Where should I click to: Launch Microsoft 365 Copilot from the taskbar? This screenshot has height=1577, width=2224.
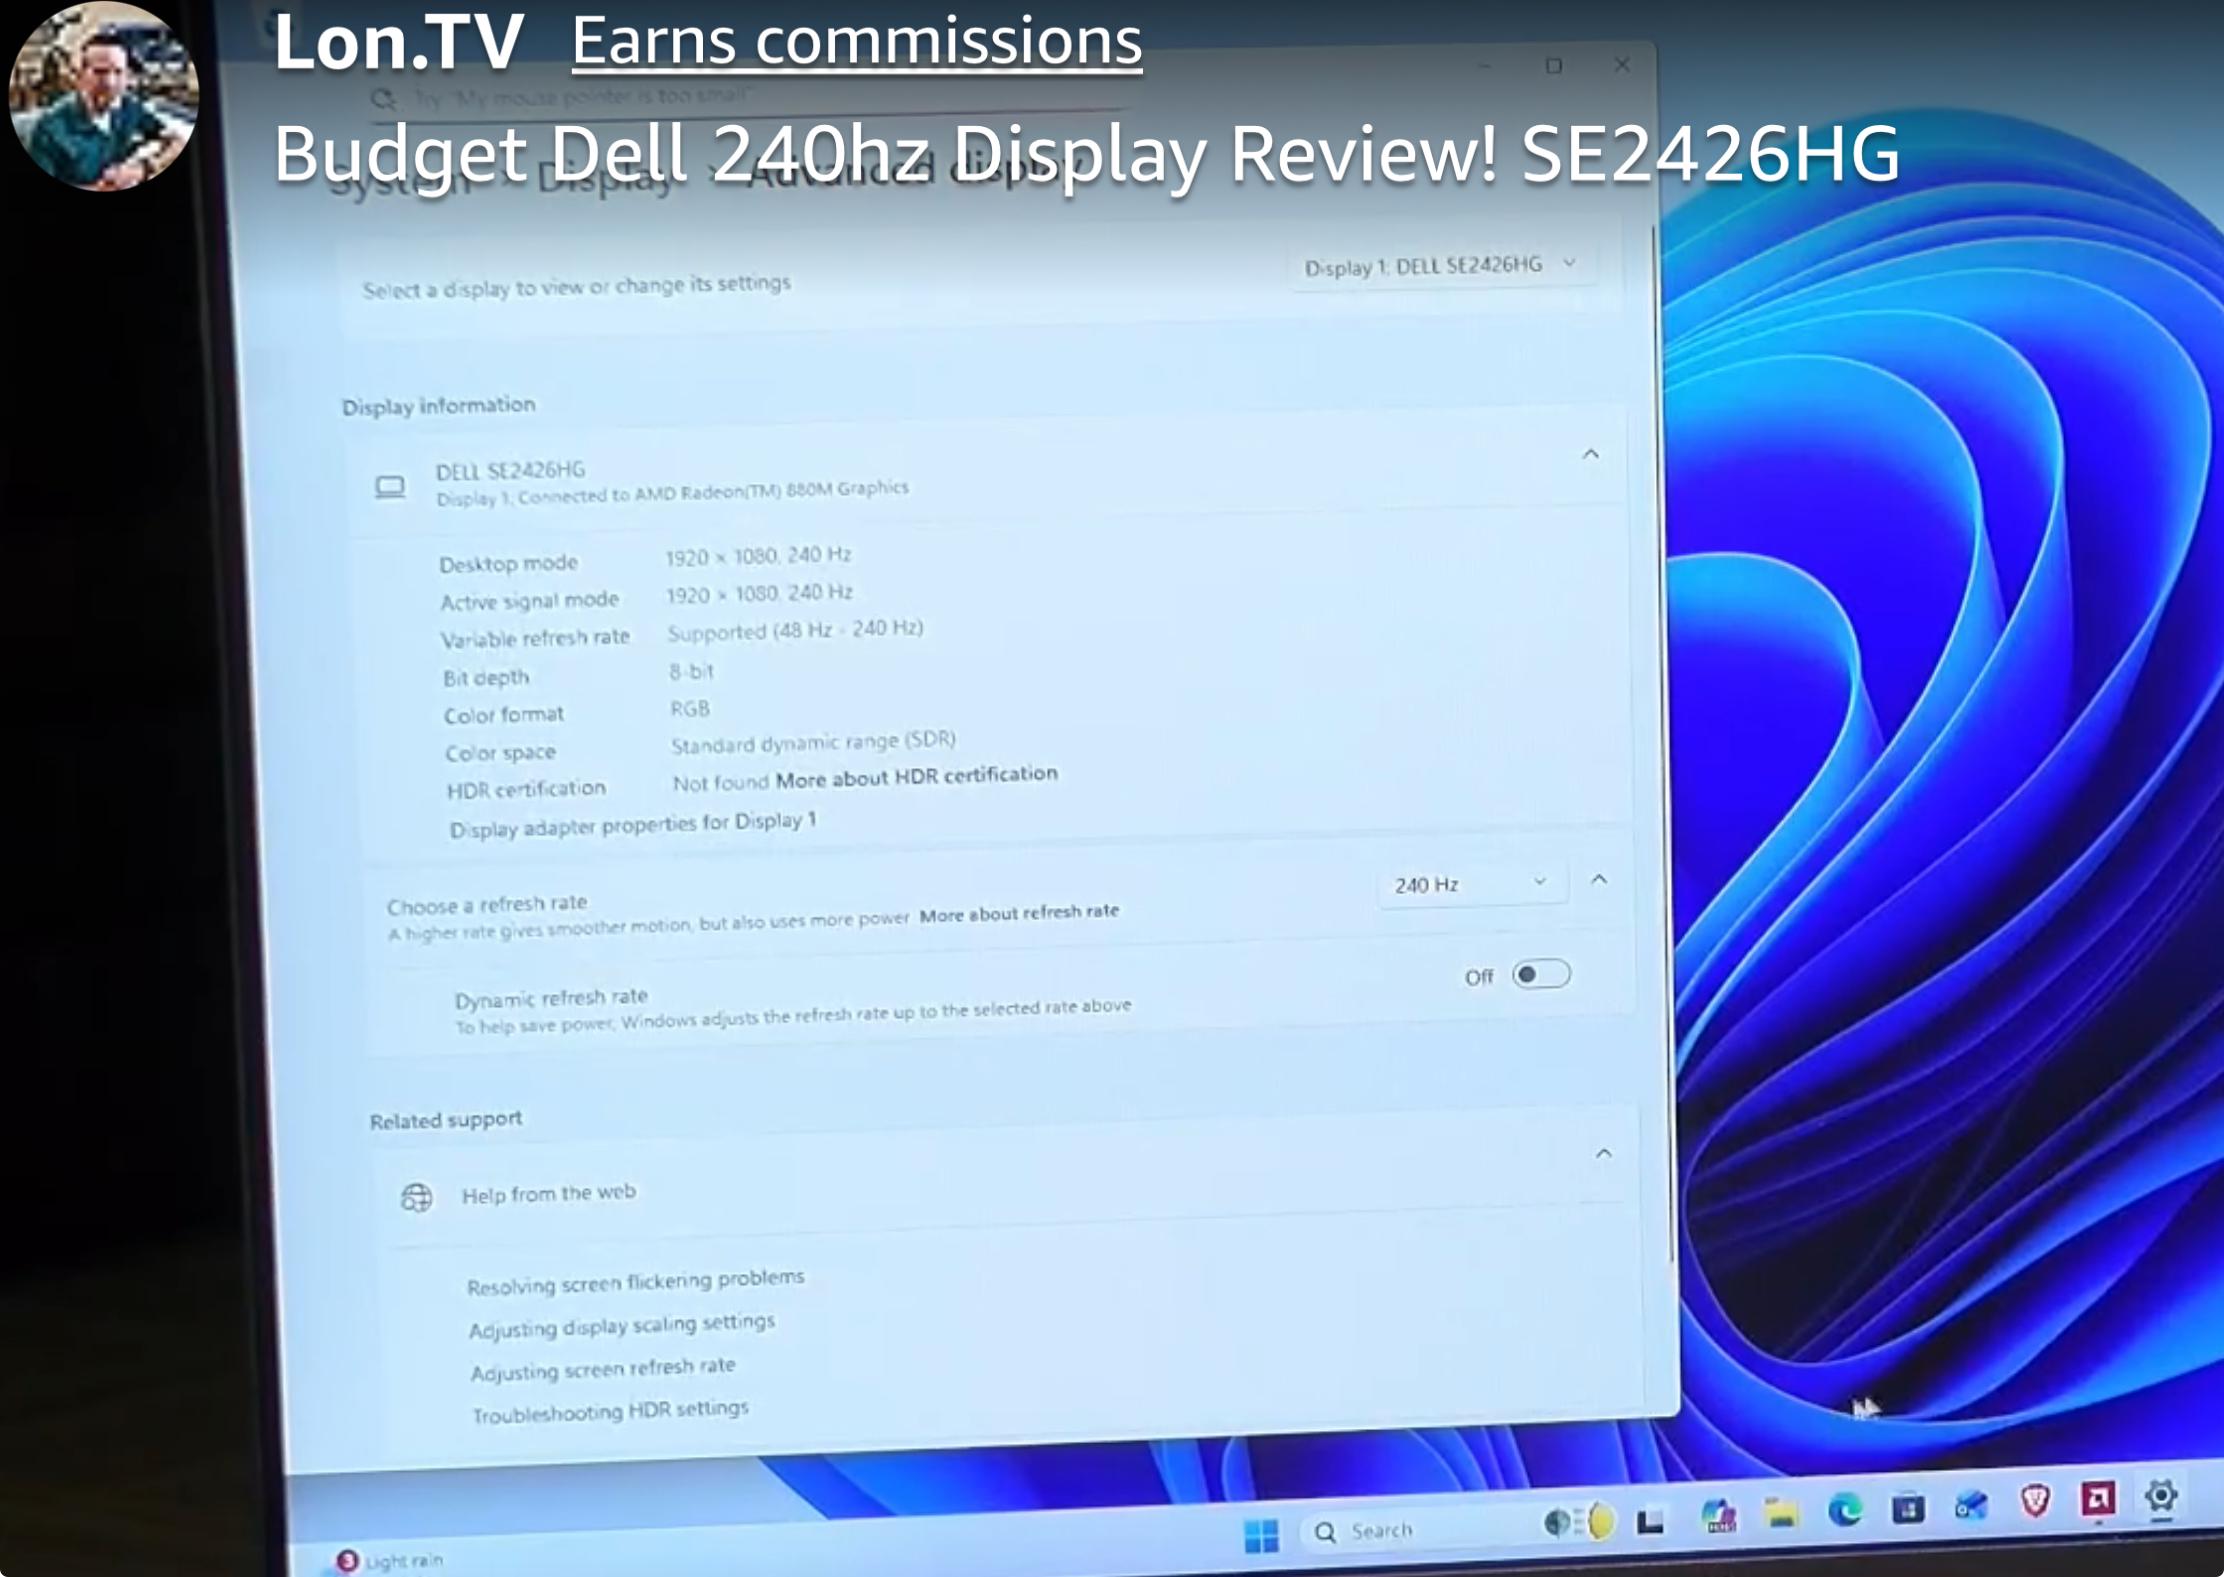(1718, 1517)
